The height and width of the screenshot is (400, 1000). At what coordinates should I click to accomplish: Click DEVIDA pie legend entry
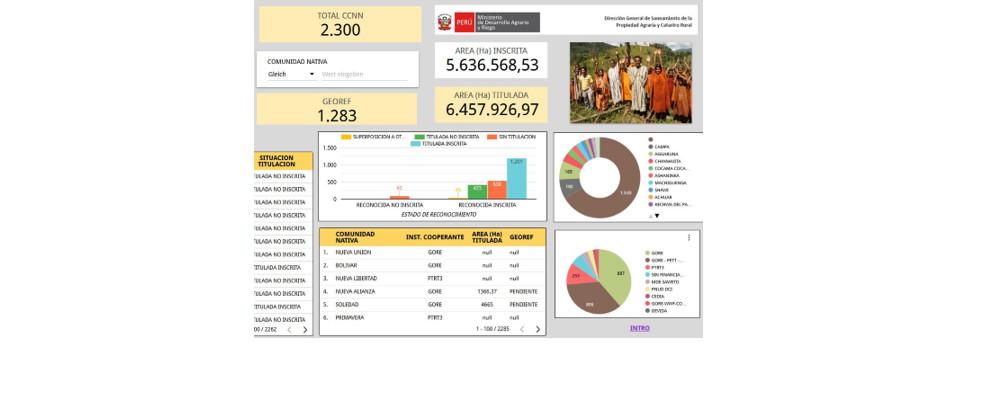pyautogui.click(x=656, y=311)
